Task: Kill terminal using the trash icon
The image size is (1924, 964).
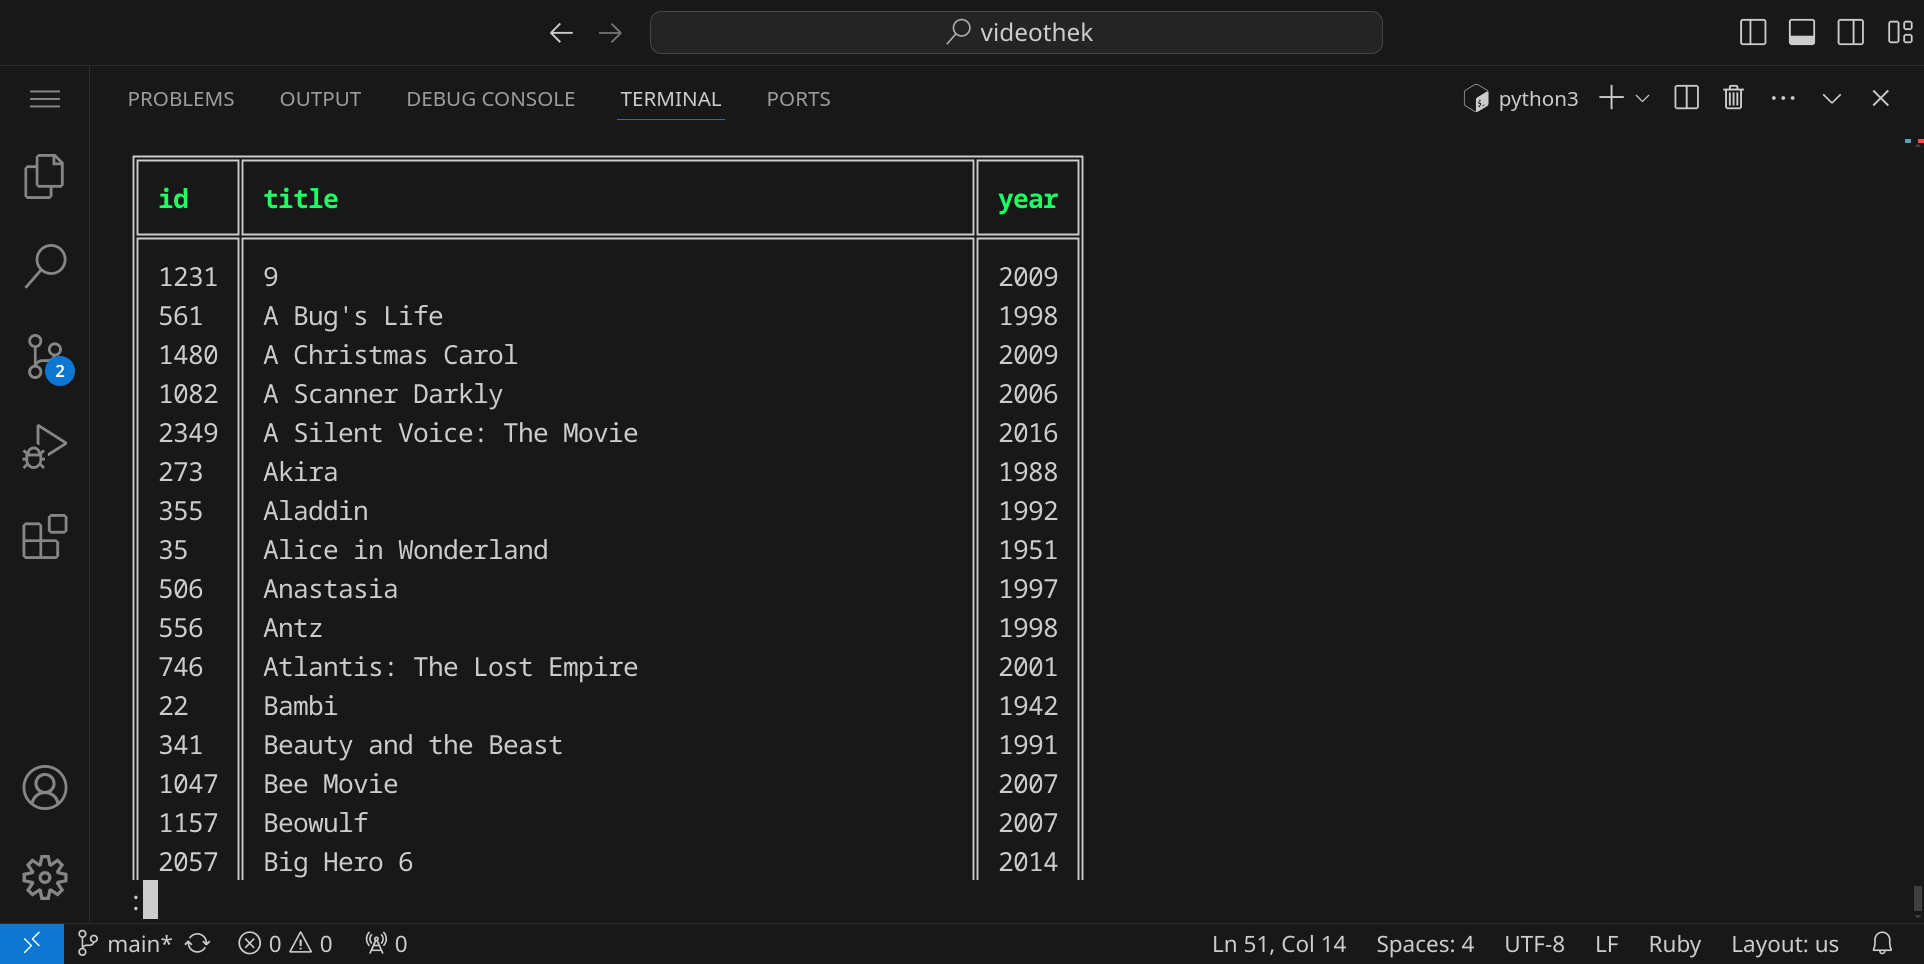Action: tap(1733, 98)
